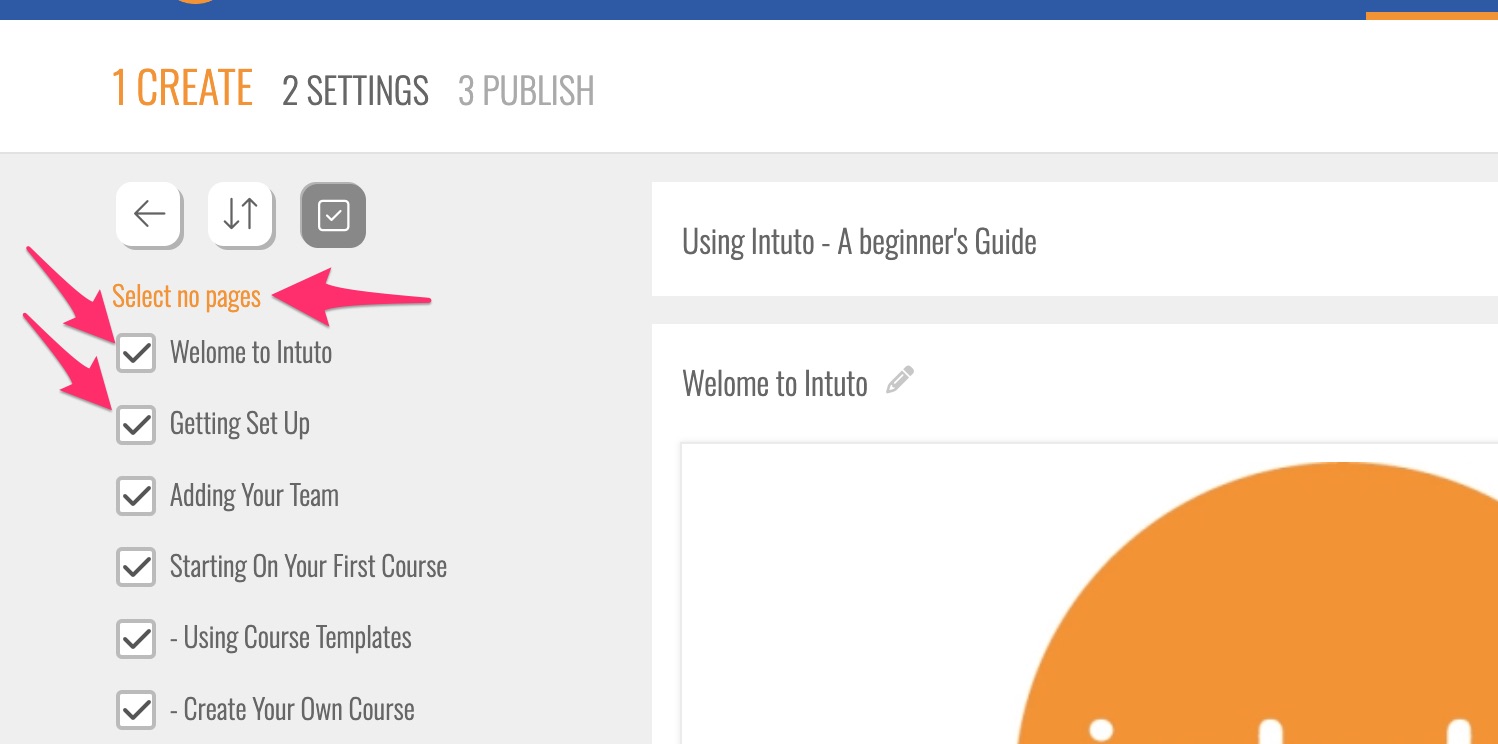Uncheck the Getting Set Up checkbox
1498x744 pixels.
click(136, 425)
